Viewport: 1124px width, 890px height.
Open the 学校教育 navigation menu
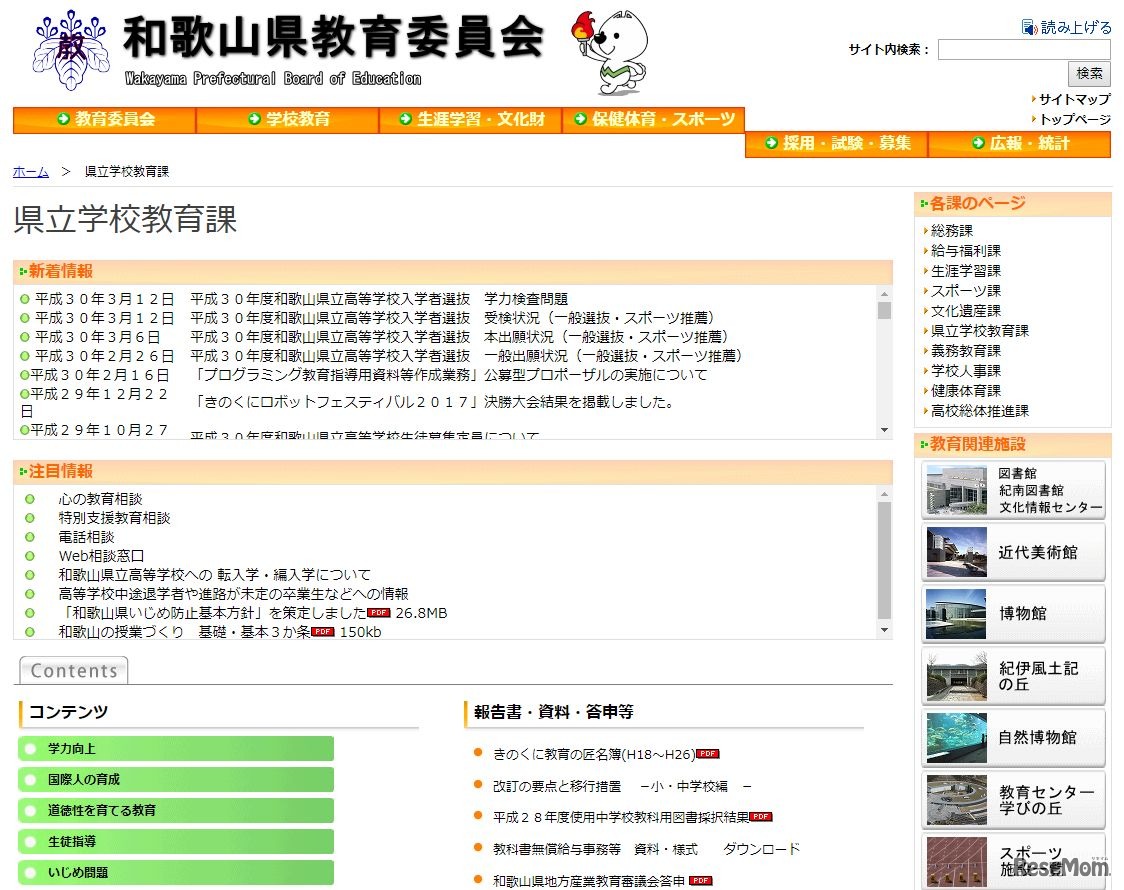[288, 120]
